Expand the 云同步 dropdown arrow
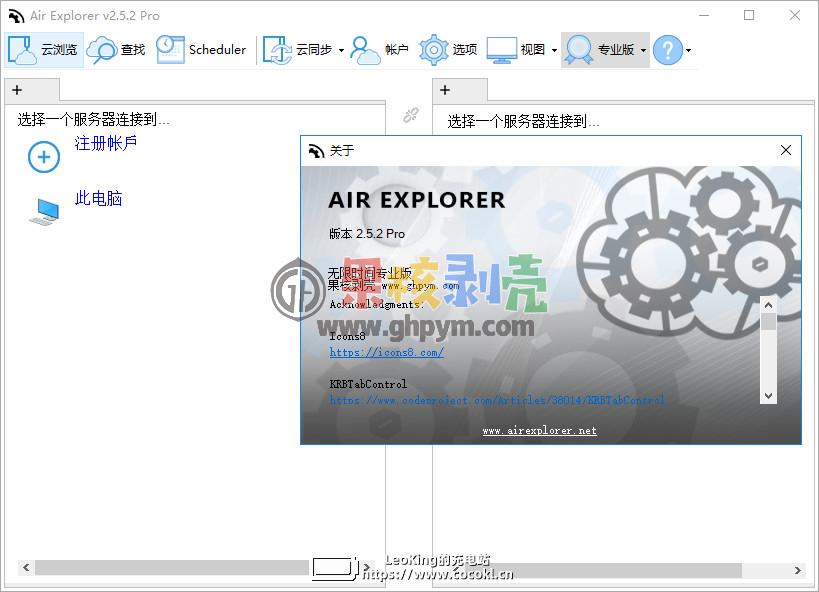 coord(342,51)
